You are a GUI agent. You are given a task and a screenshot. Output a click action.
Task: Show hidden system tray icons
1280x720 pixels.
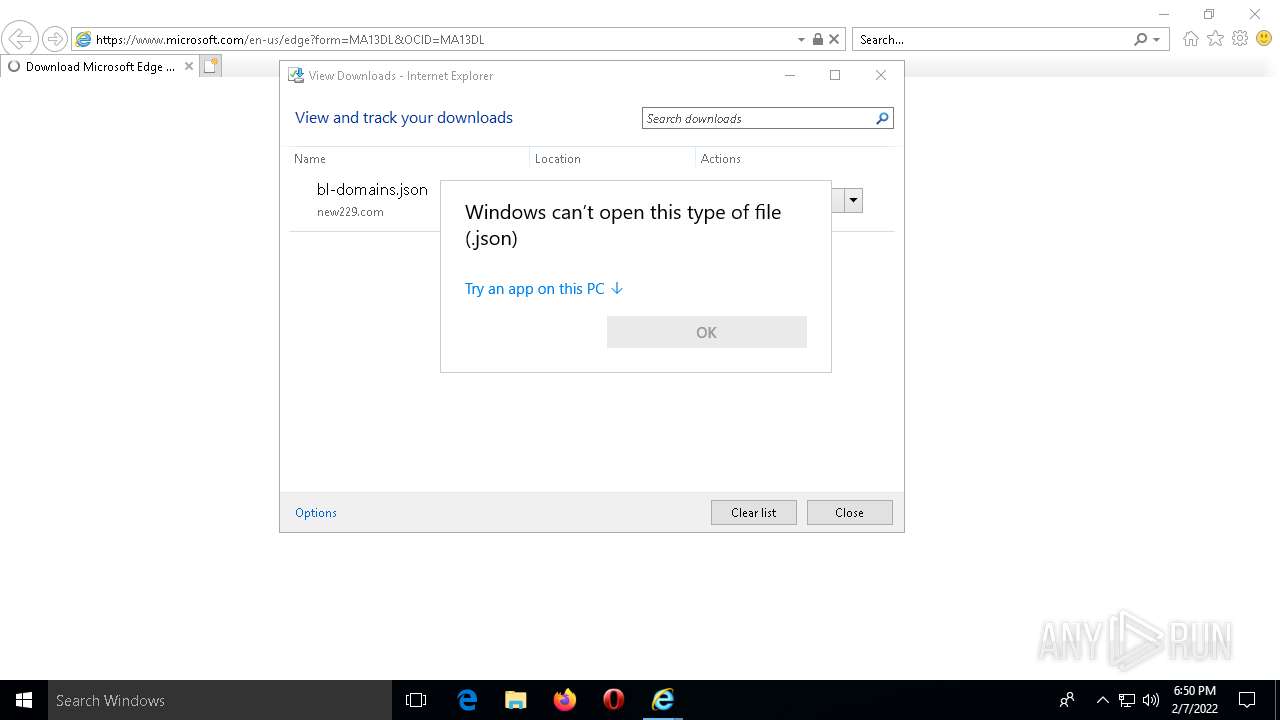click(1103, 700)
